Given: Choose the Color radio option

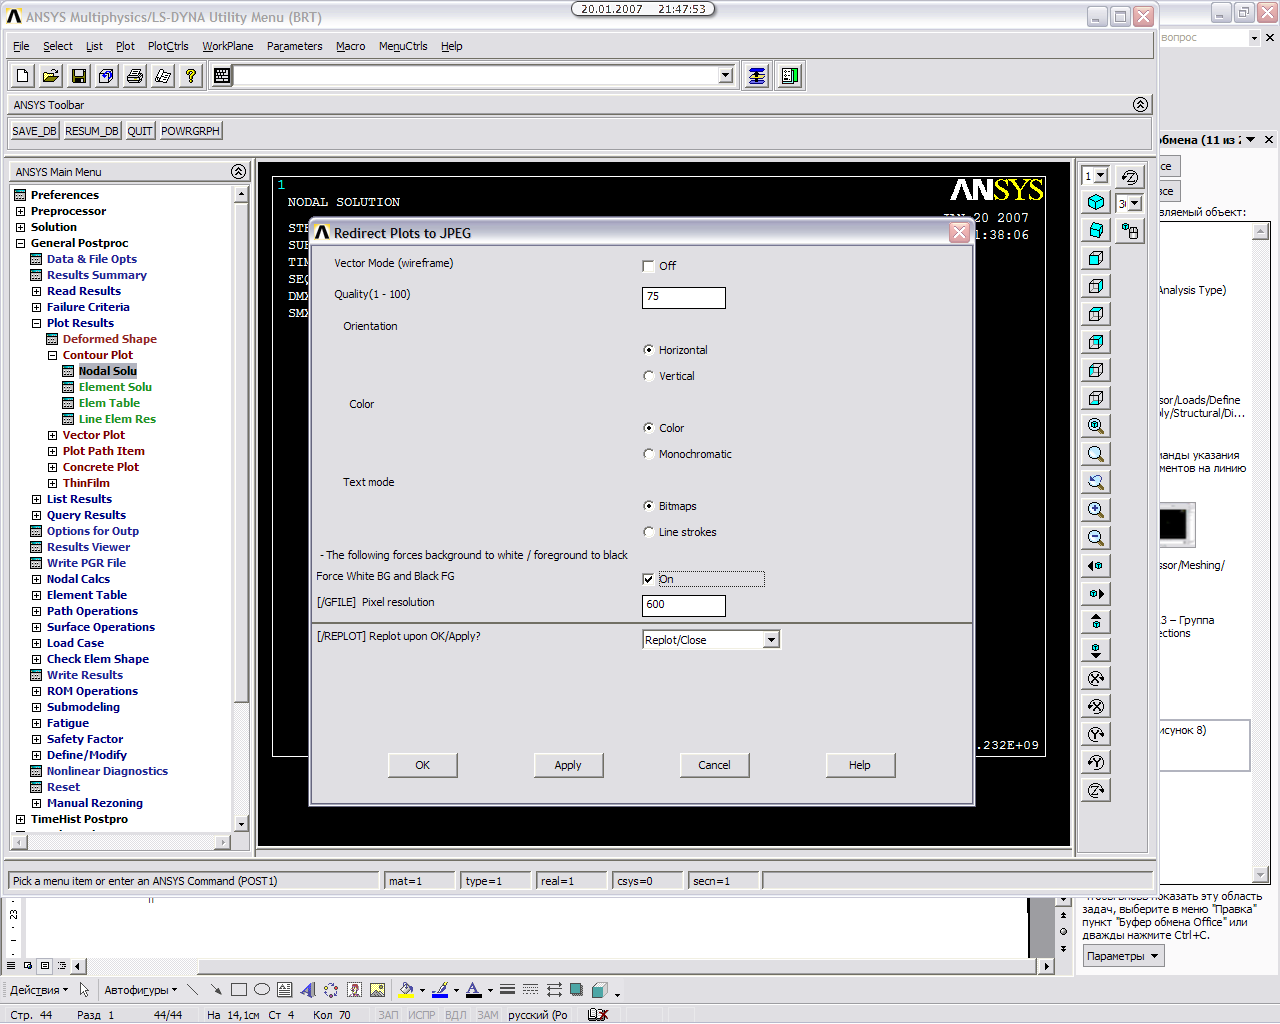Looking at the screenshot, I should pos(648,428).
